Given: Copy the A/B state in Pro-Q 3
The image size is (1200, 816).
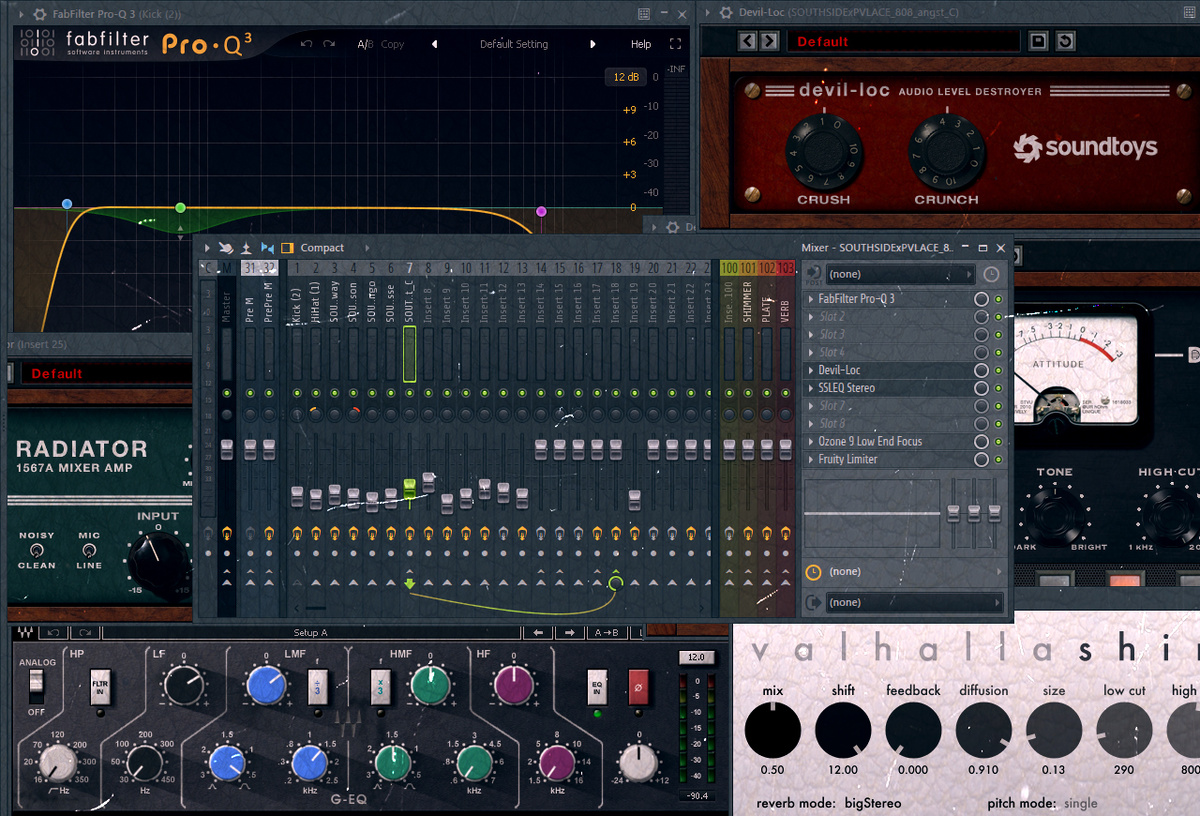Looking at the screenshot, I should [x=393, y=44].
